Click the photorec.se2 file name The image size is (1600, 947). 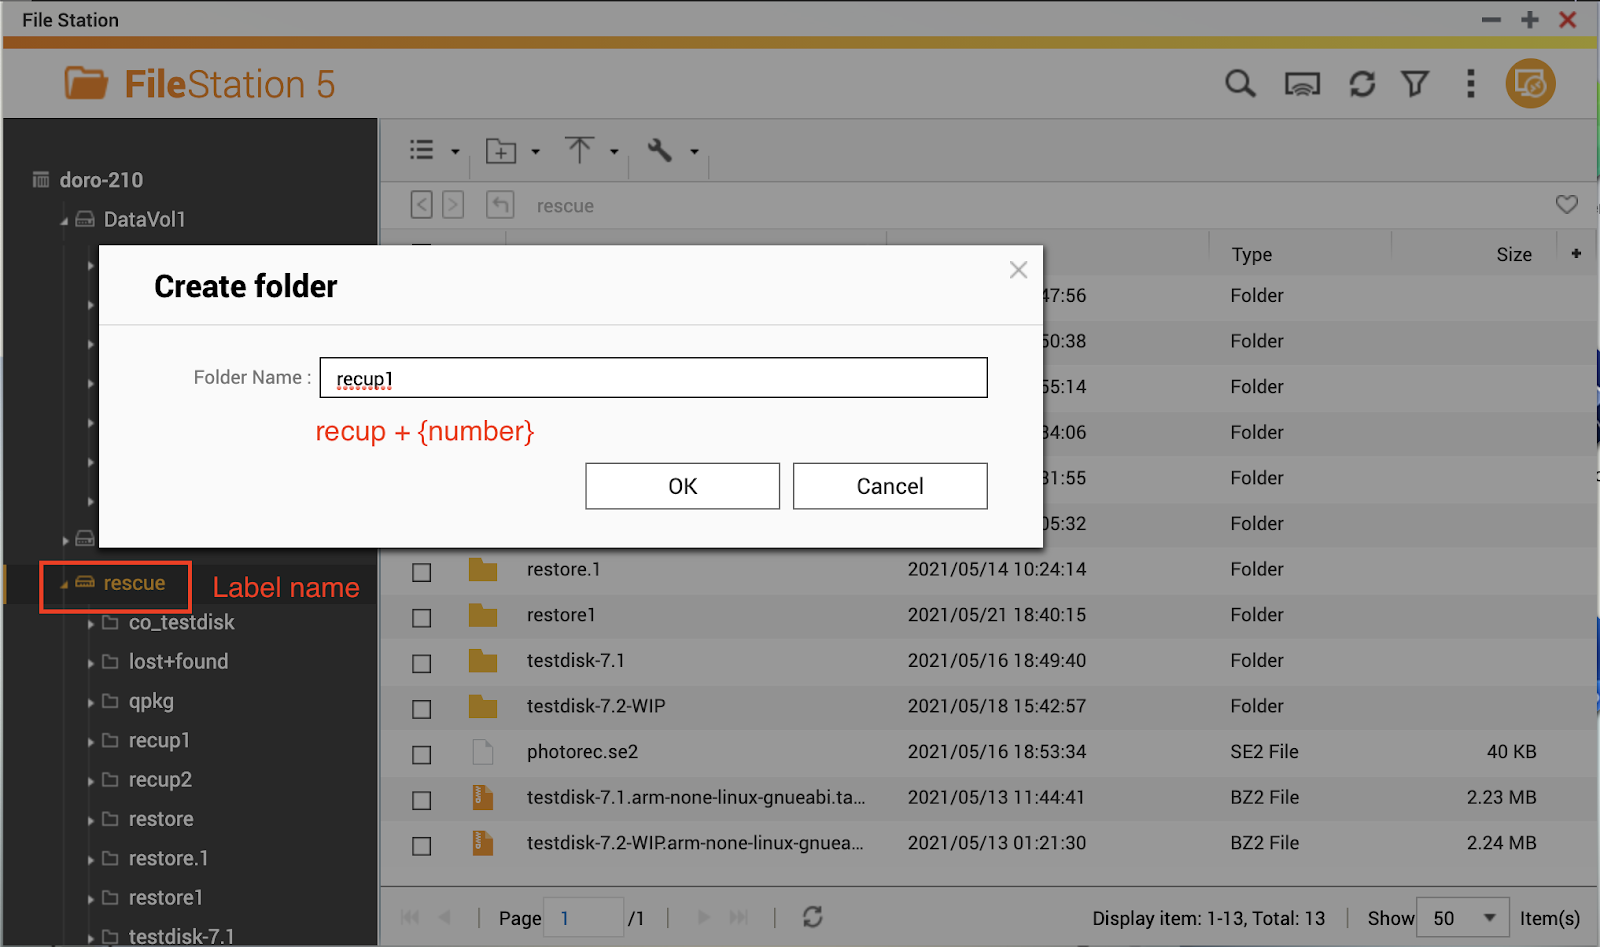pyautogui.click(x=582, y=752)
